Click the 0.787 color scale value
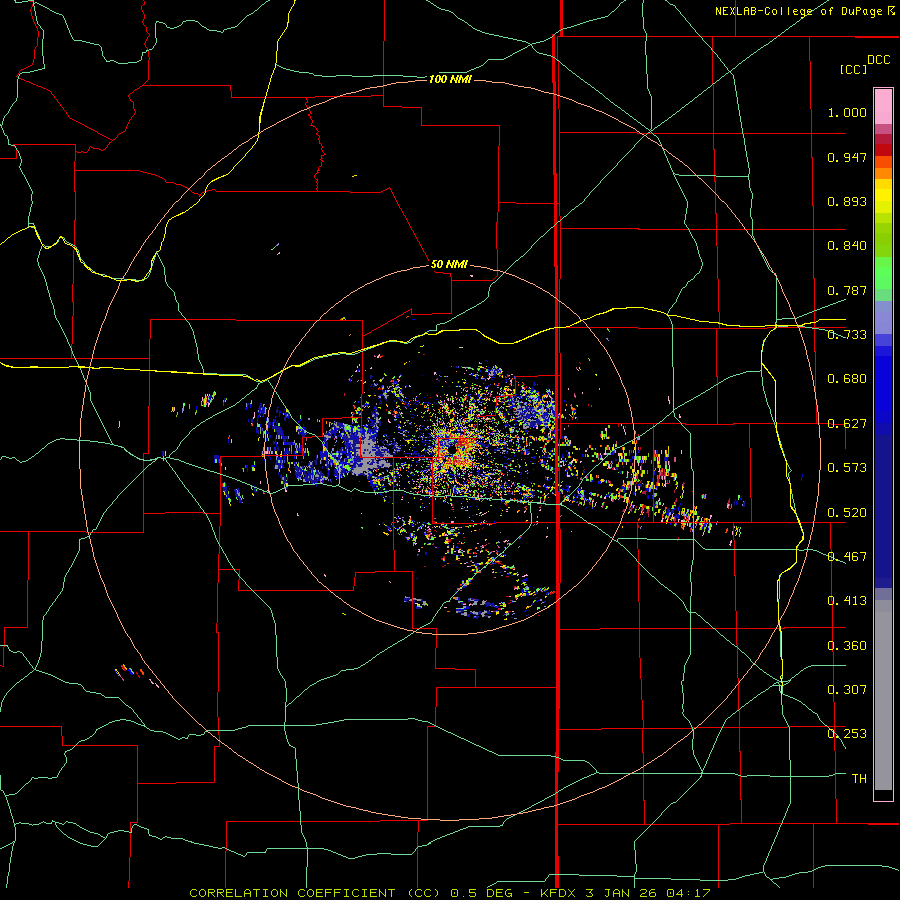The width and height of the screenshot is (900, 900). [x=847, y=290]
